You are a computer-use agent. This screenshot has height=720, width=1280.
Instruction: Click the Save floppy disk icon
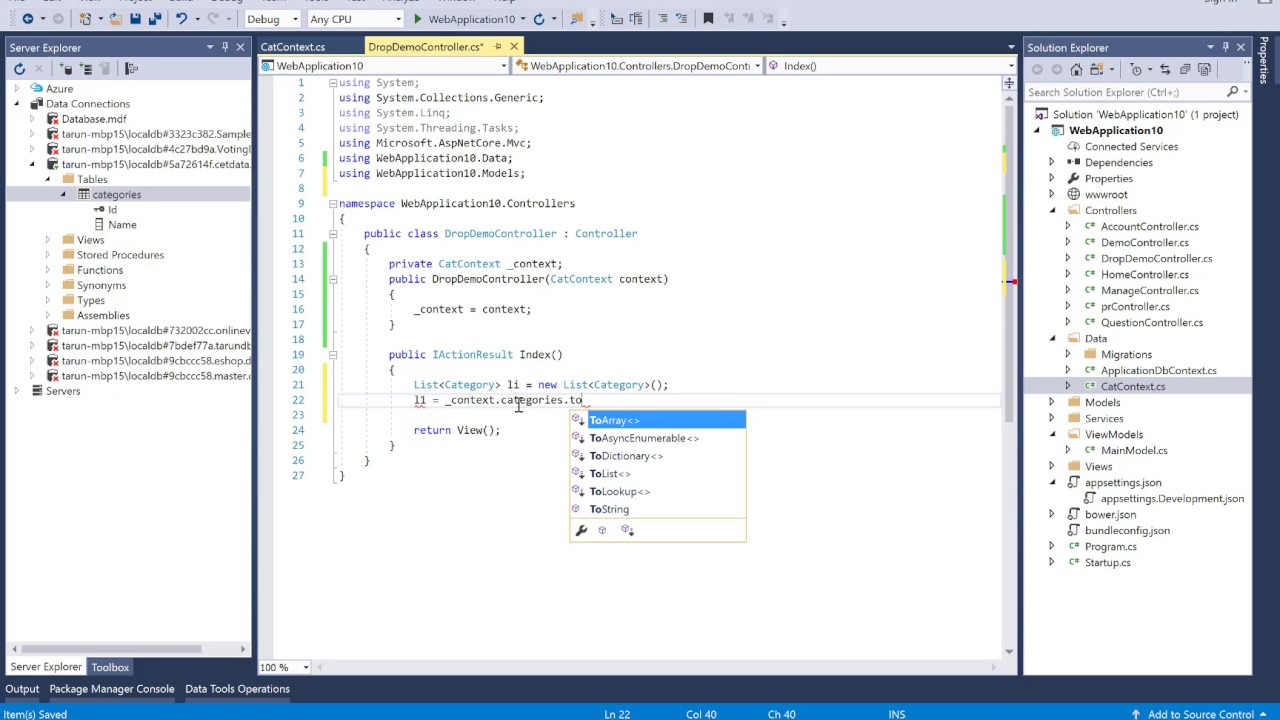134,18
